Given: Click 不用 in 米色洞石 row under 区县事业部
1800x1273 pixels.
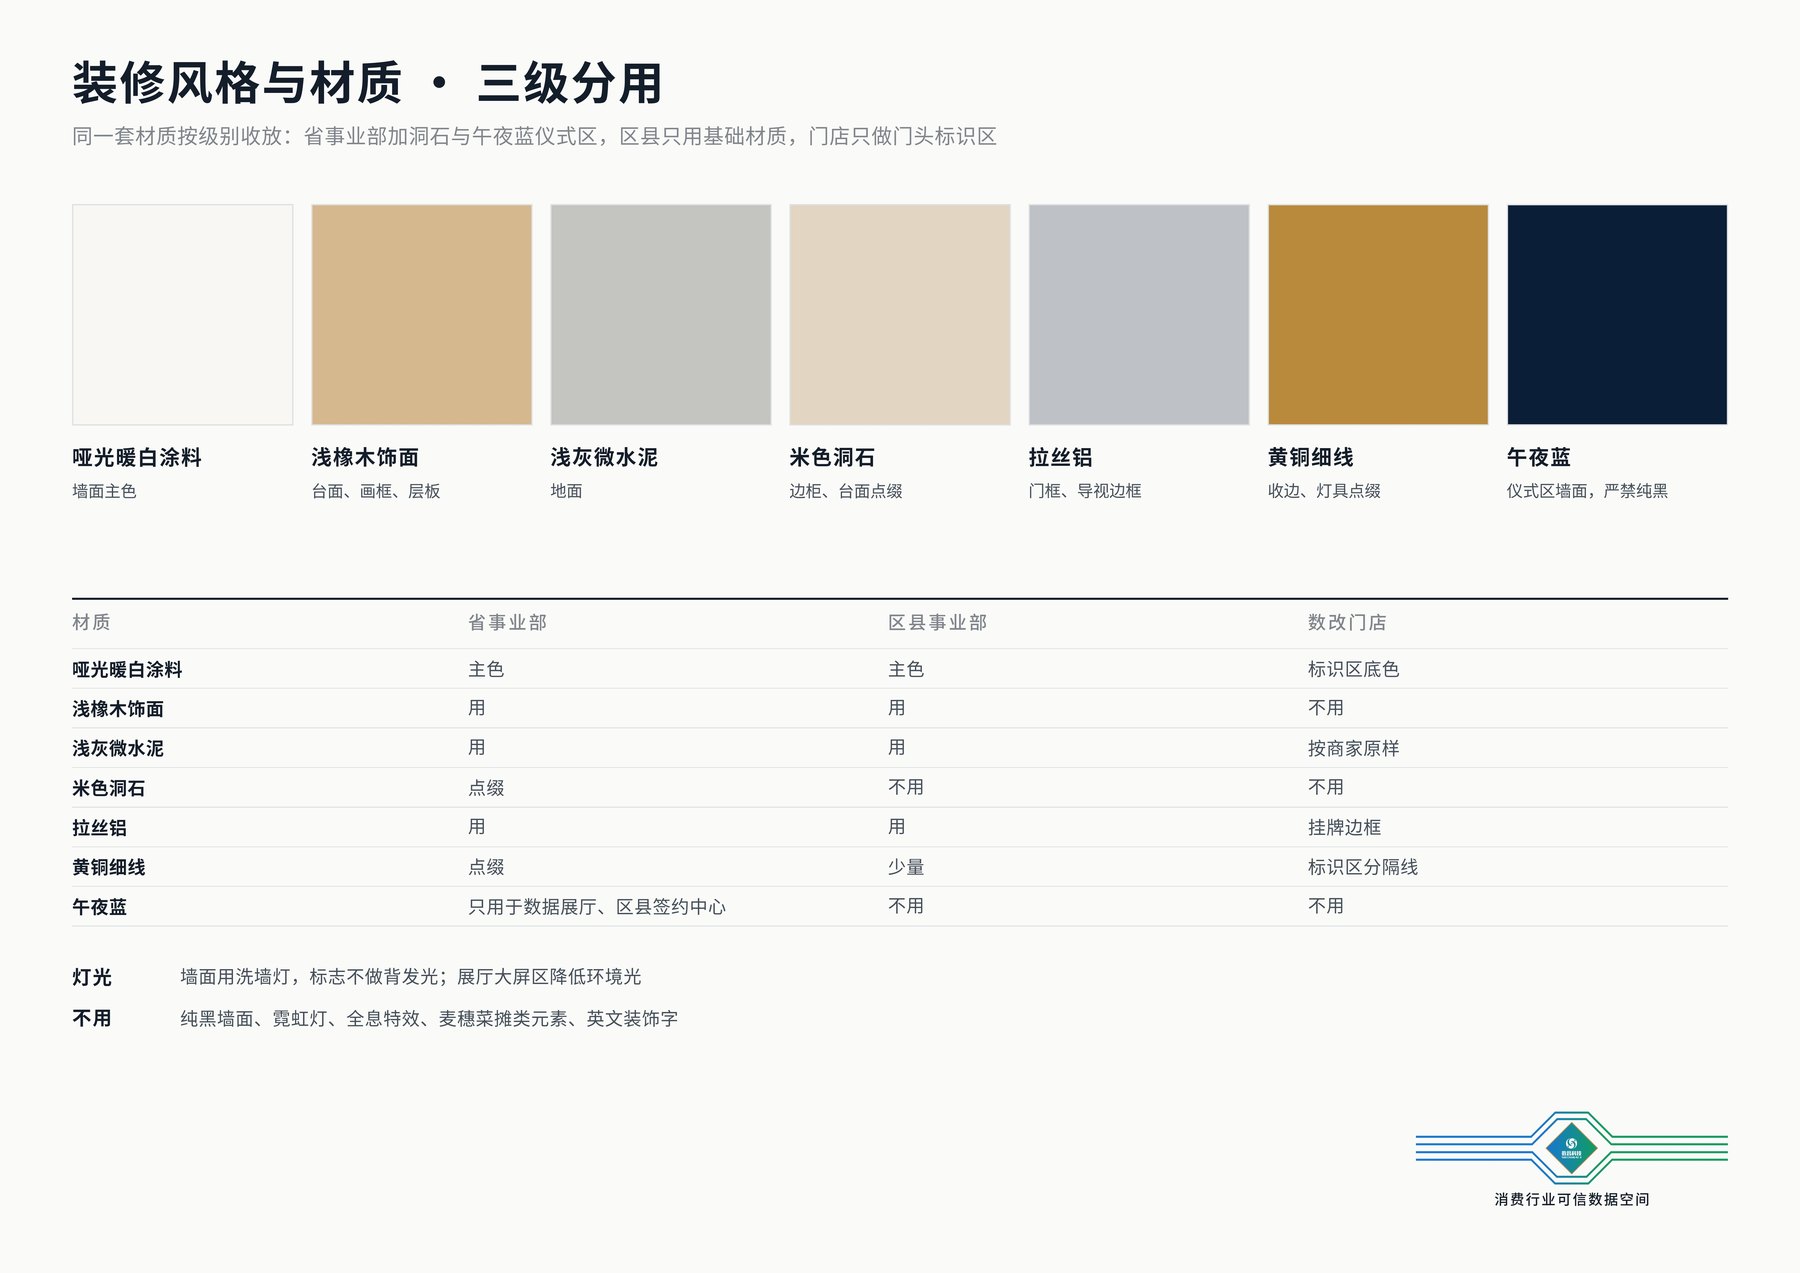Looking at the screenshot, I should tap(906, 788).
